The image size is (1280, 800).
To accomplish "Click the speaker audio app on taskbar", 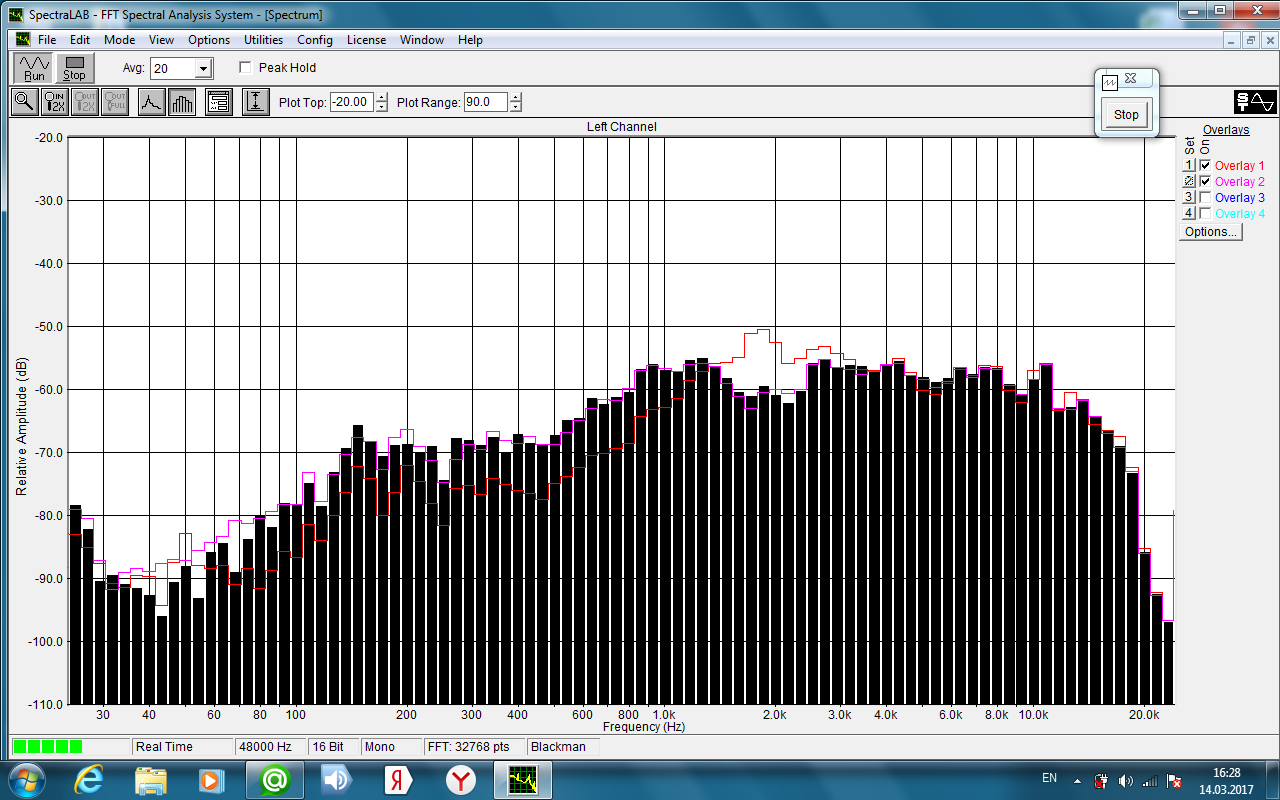I will [337, 779].
